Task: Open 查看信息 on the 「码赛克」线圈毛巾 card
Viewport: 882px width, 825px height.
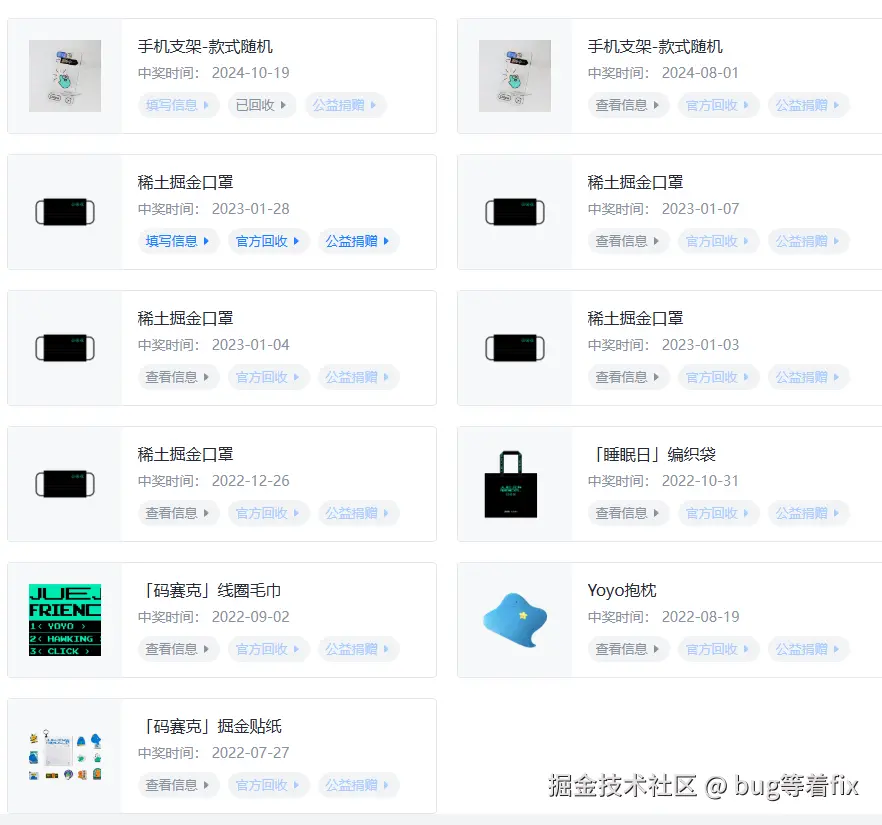Action: point(177,649)
